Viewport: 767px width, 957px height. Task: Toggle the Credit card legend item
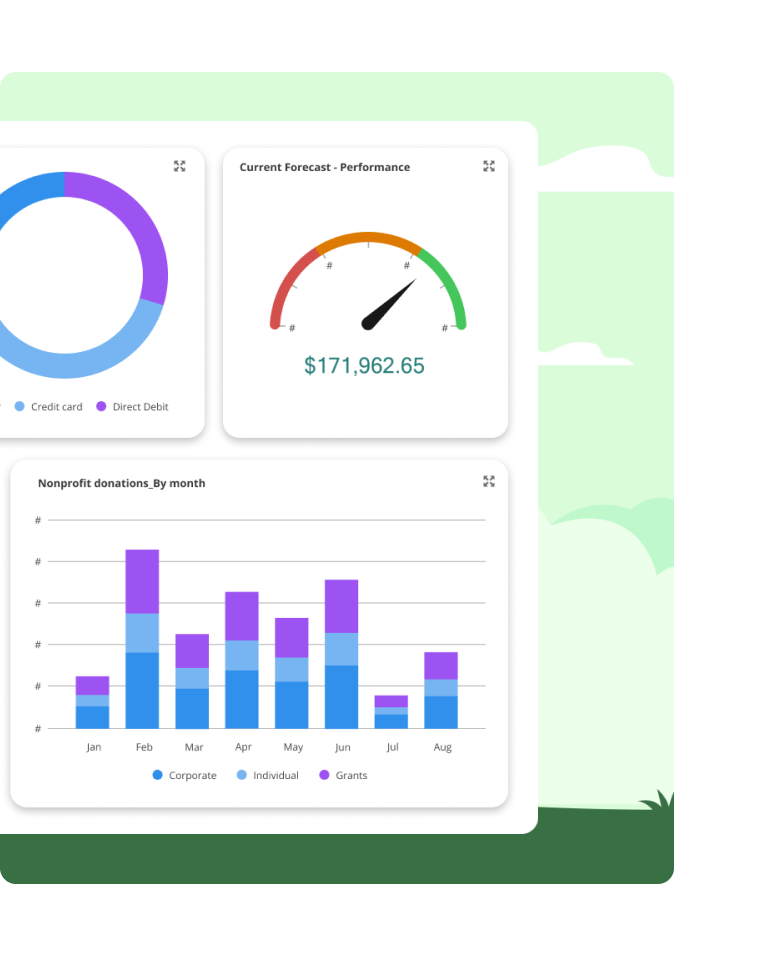pyautogui.click(x=48, y=406)
